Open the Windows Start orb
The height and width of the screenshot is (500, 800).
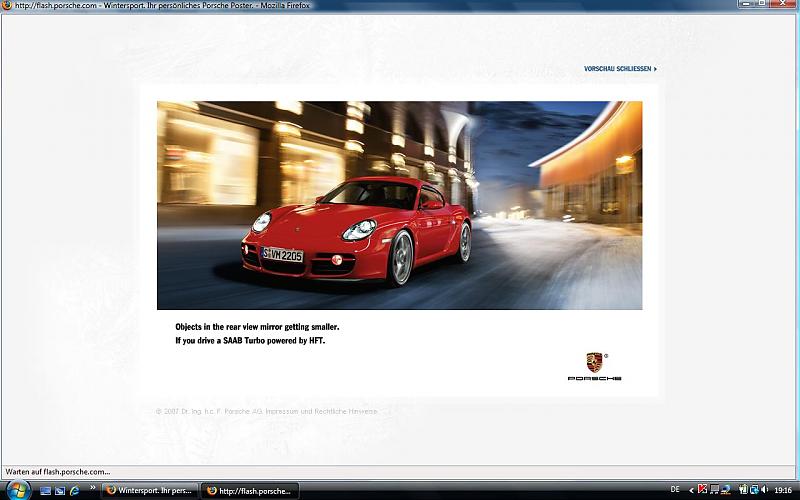(18, 491)
